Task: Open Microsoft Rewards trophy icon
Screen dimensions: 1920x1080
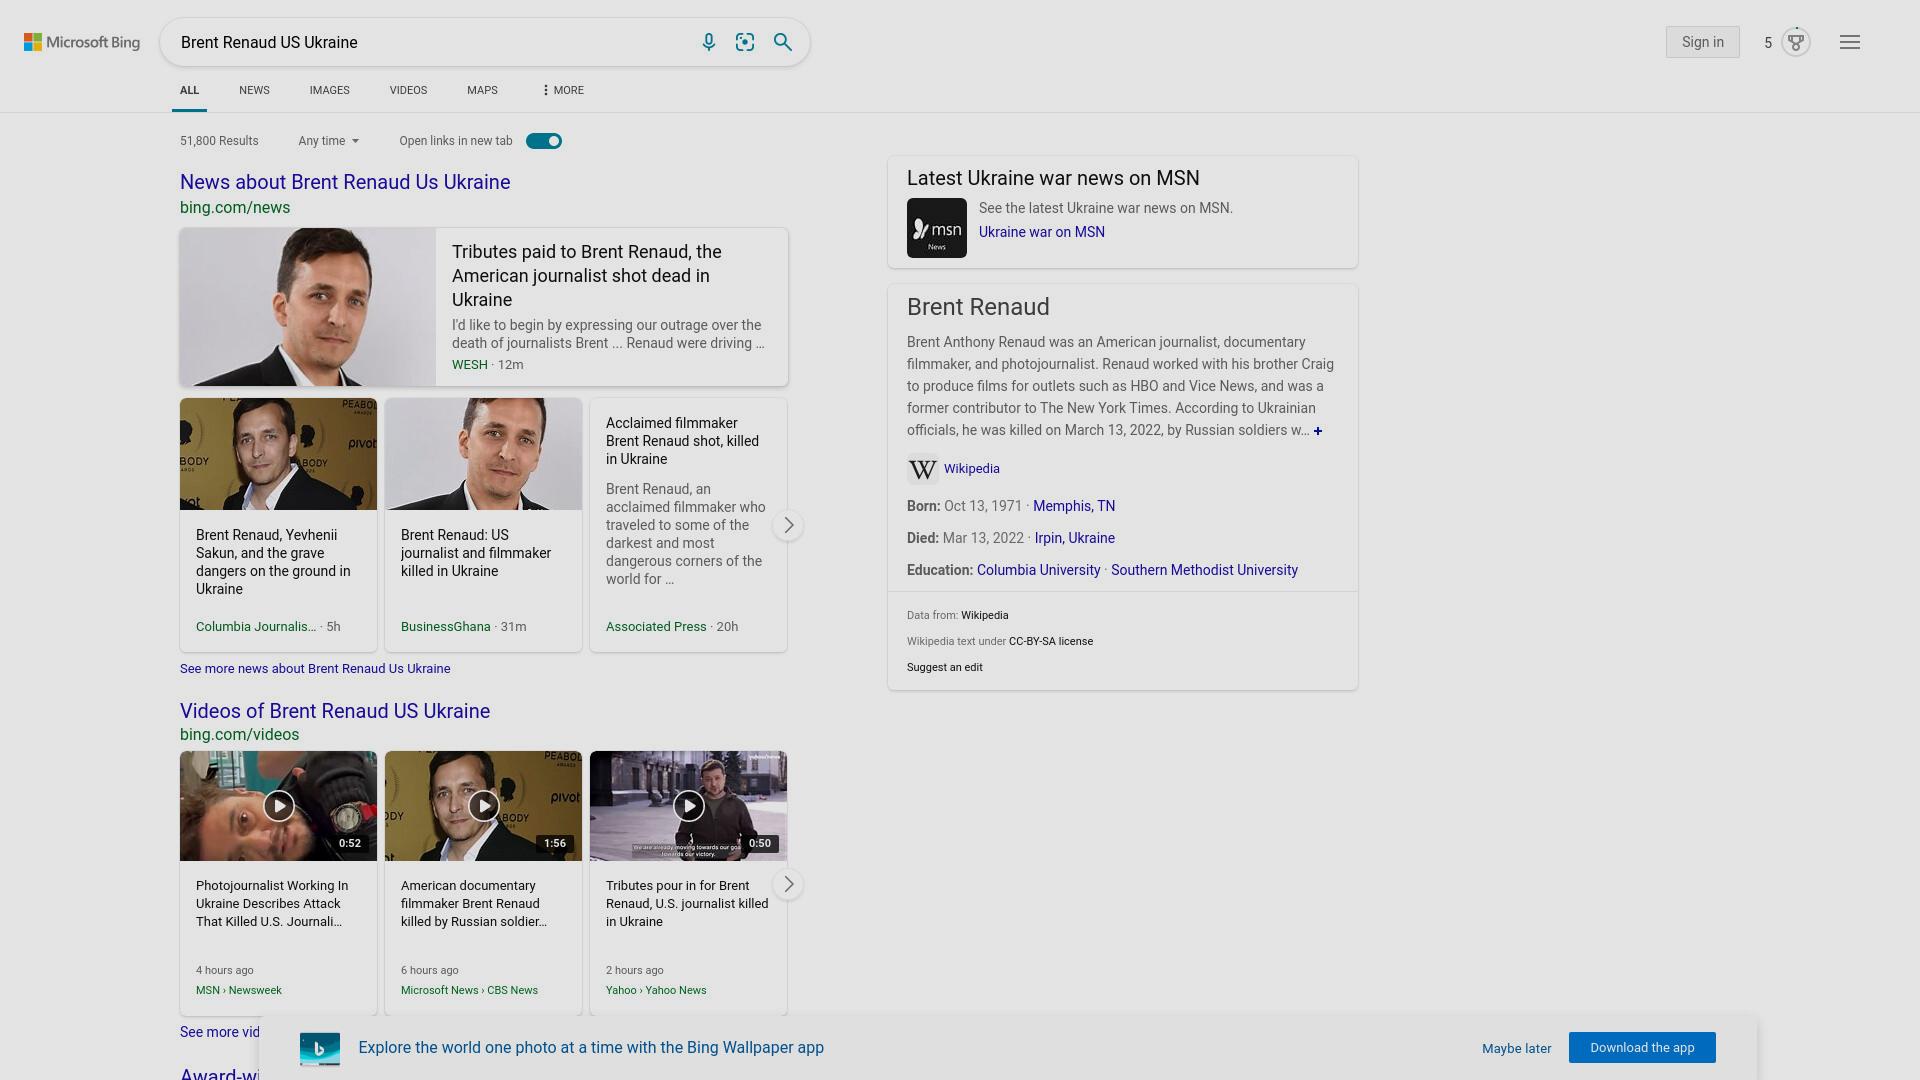Action: pos(1796,42)
